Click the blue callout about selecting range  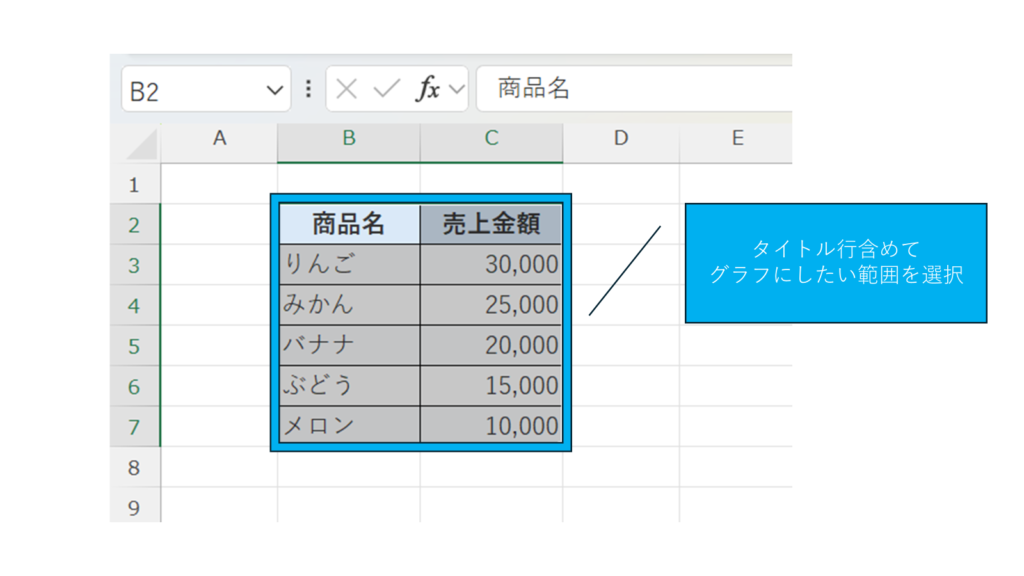(835, 263)
